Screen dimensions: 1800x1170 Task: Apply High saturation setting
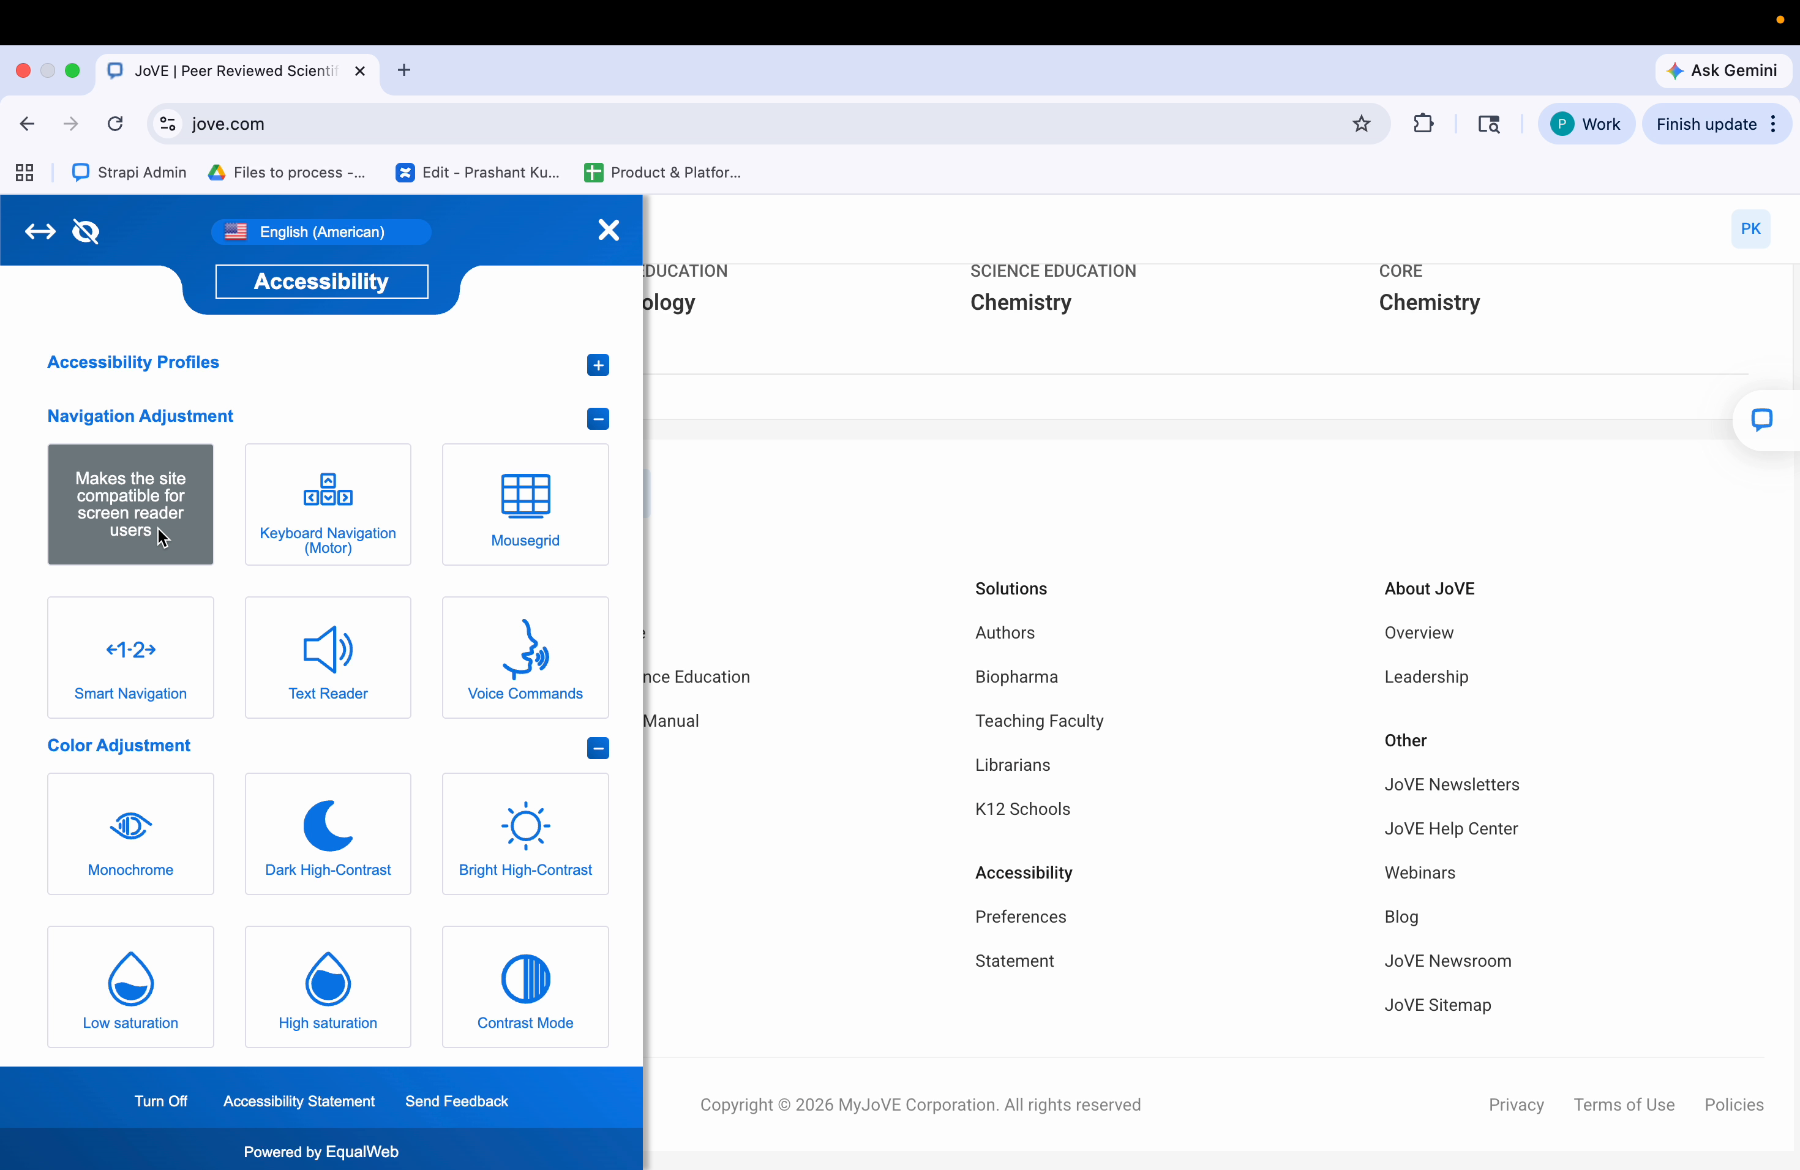click(328, 986)
